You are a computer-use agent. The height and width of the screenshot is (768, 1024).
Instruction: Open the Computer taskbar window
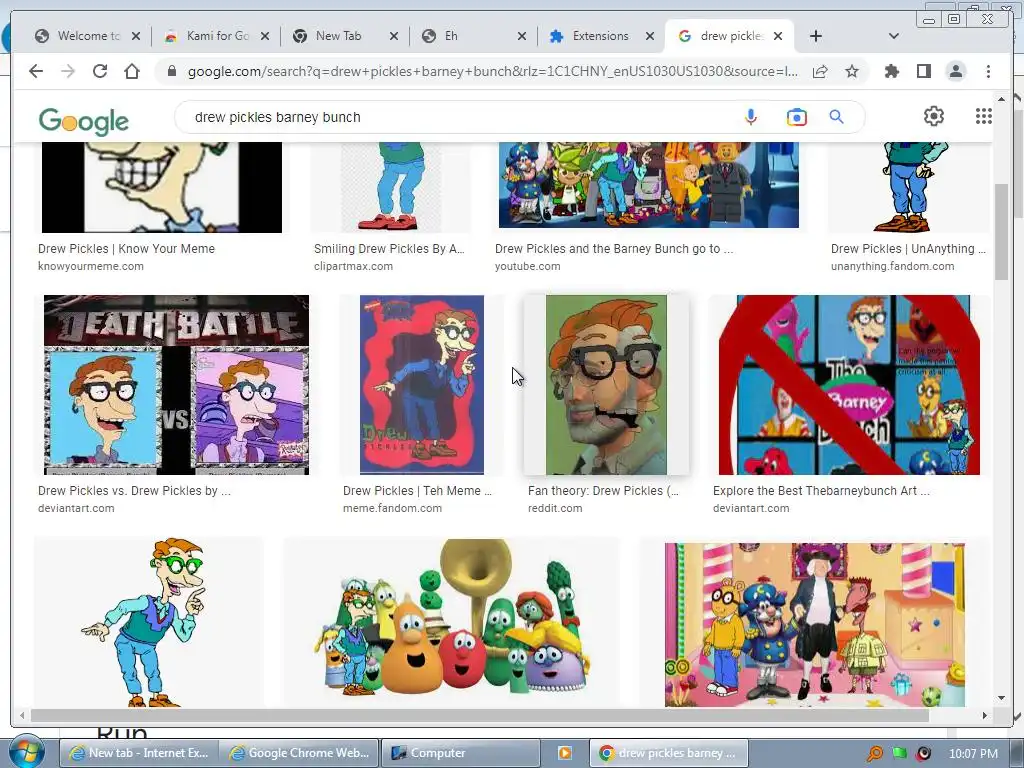pos(460,753)
